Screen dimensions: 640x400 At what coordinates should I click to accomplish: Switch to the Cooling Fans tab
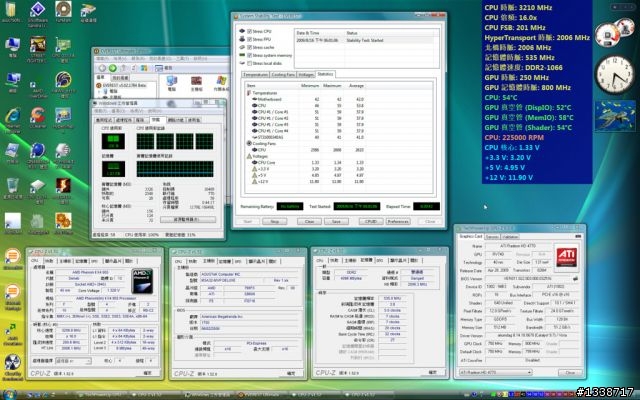[x=283, y=74]
